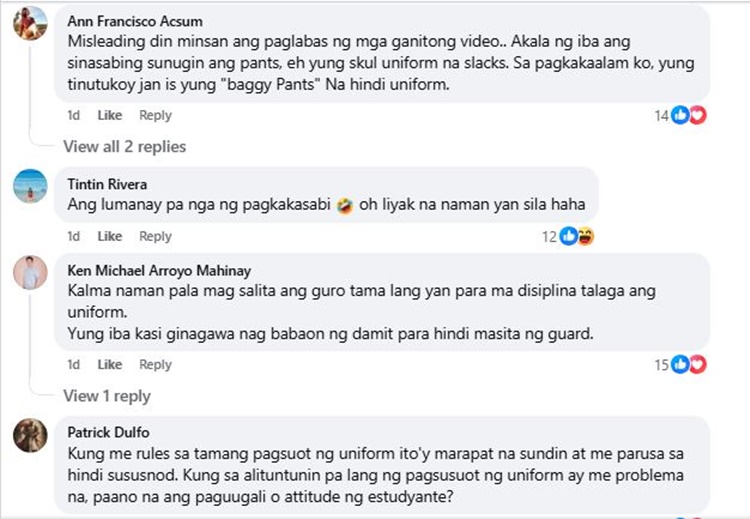Like Tintin Rivera's comment

110,236
